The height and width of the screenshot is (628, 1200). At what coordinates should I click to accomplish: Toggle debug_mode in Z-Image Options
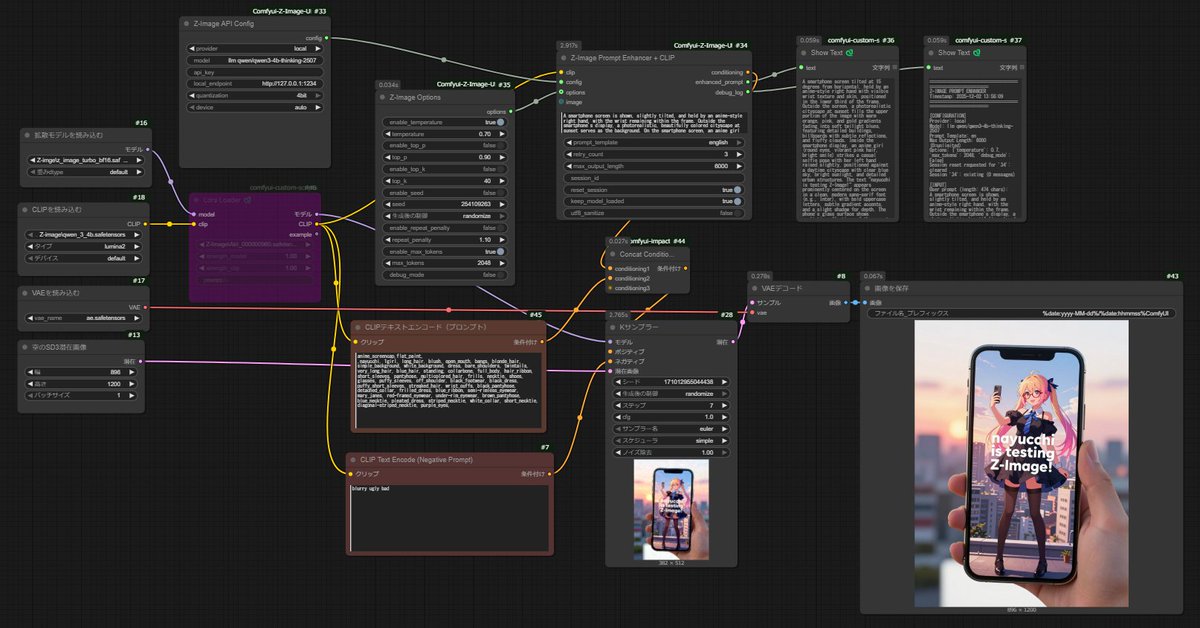point(445,275)
